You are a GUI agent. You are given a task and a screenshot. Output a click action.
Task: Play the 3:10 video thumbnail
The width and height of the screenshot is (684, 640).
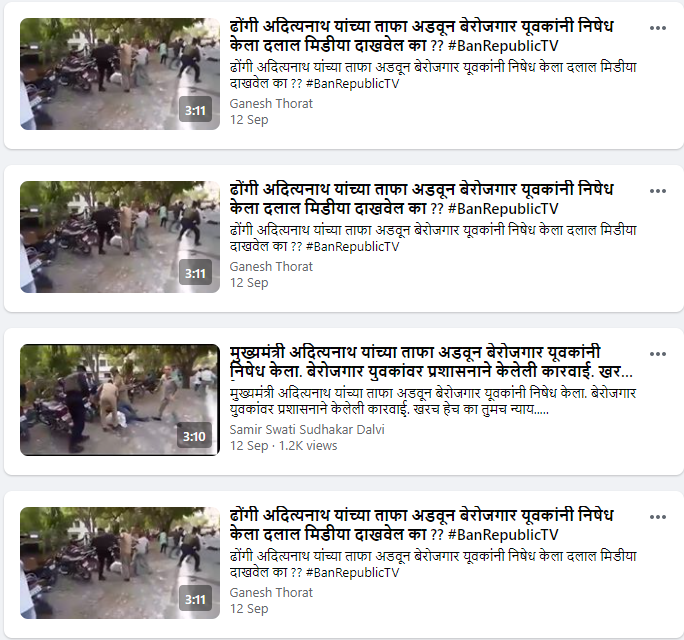tap(120, 400)
